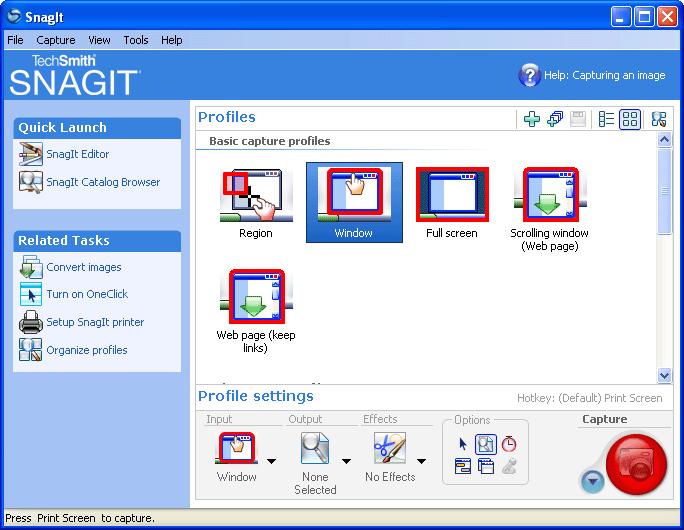Click the Help question mark icon
684x530 pixels.
(x=529, y=75)
